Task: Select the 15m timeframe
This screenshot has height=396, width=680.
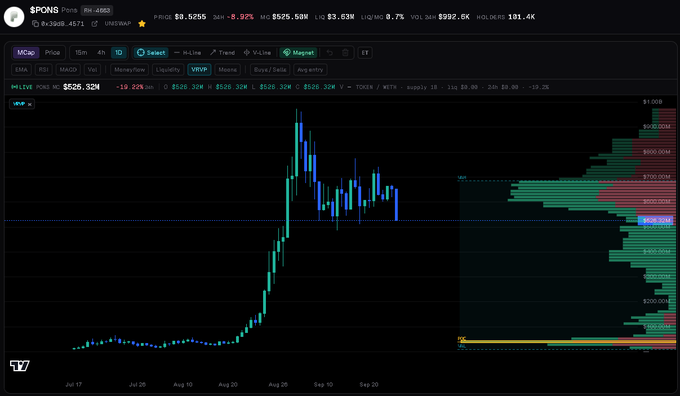Action: pos(81,52)
